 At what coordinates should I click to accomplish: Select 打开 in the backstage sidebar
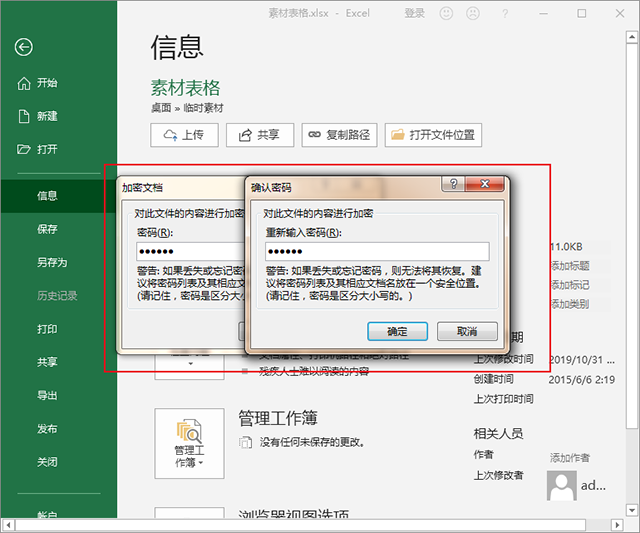[x=38, y=149]
